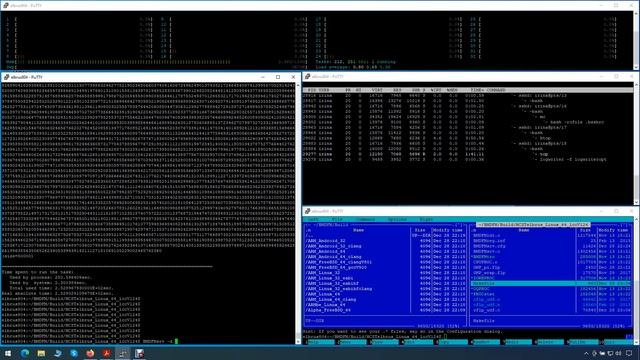Click the PuTTY icon of the process tree window

(x=307, y=77)
